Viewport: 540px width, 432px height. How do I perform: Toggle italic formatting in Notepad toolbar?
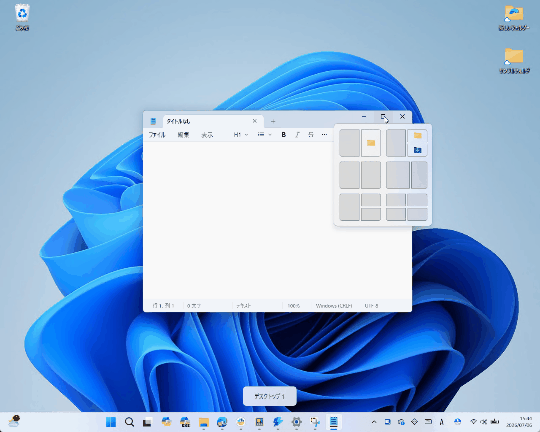point(297,135)
